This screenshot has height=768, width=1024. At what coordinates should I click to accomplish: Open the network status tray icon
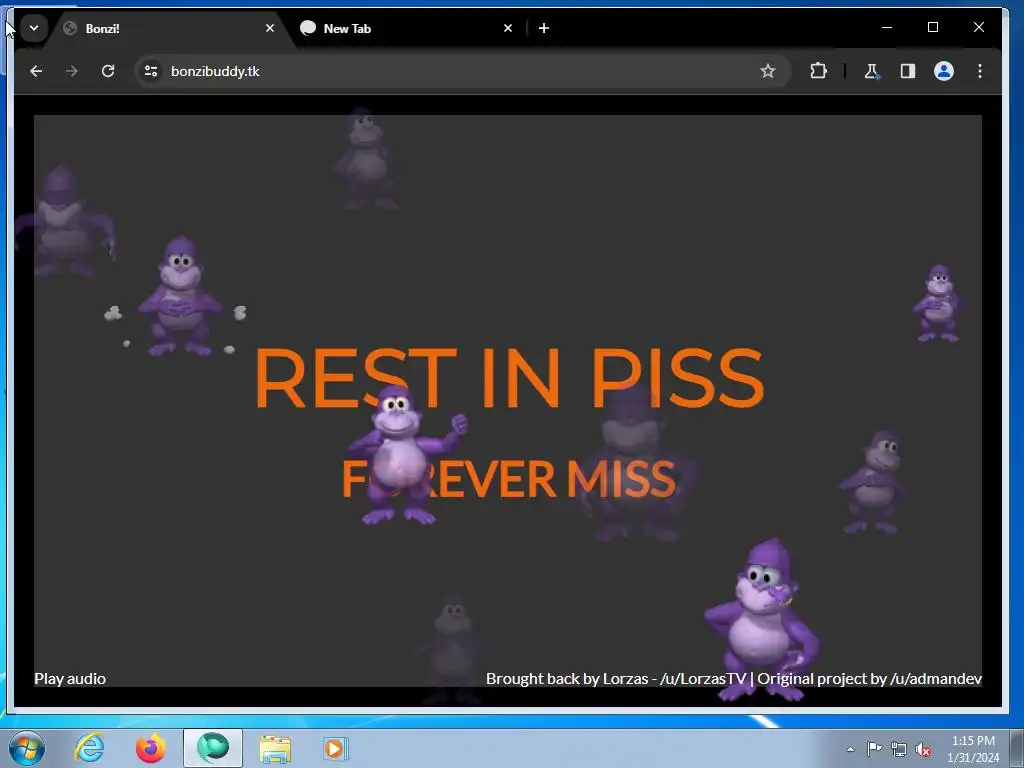coord(899,749)
